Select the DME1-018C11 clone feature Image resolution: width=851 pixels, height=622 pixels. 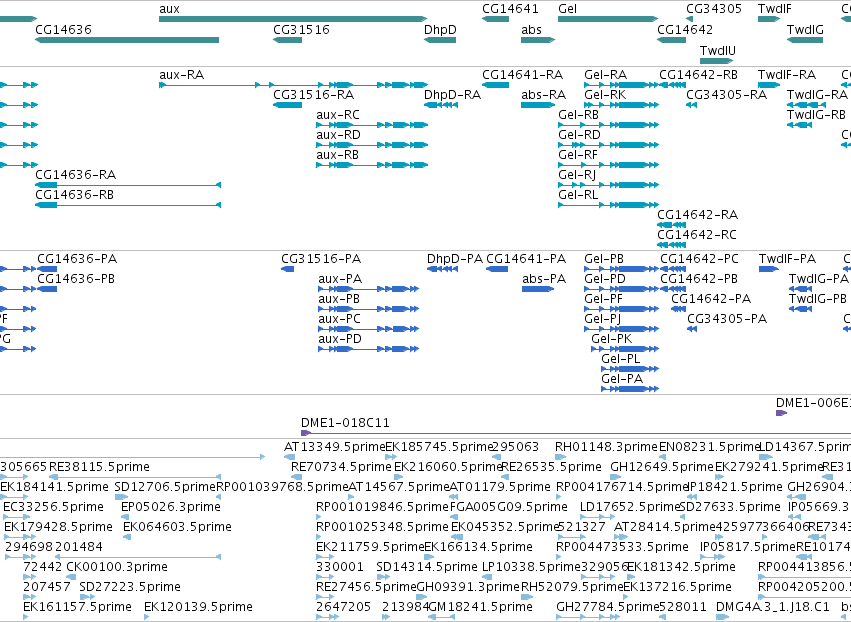[576, 433]
